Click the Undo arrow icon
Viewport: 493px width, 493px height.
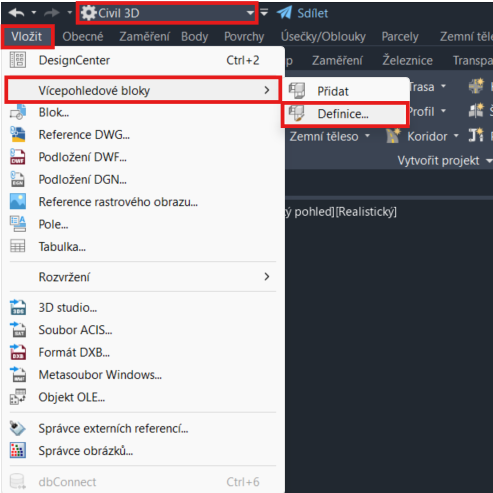(16, 13)
